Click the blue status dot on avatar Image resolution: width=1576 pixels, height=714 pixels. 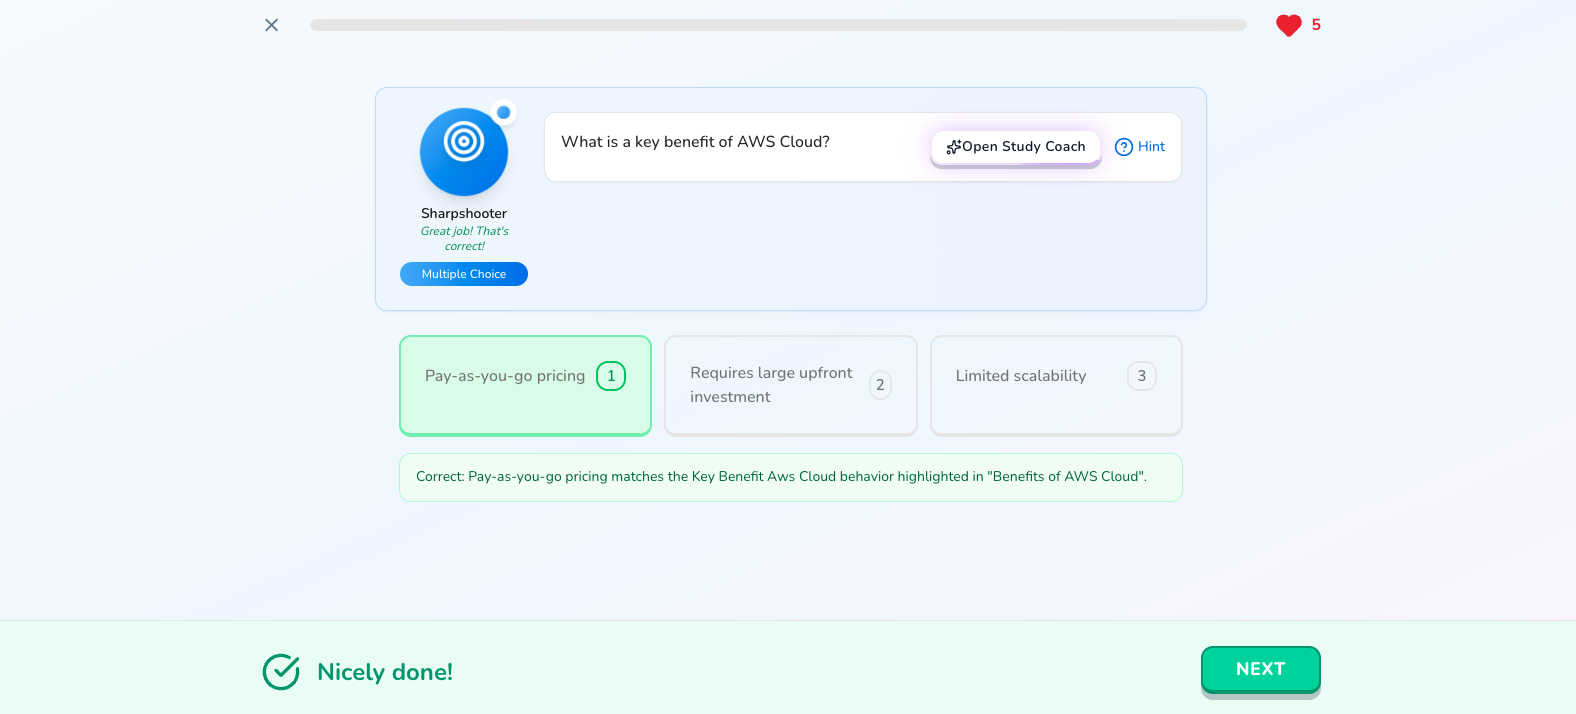click(504, 112)
